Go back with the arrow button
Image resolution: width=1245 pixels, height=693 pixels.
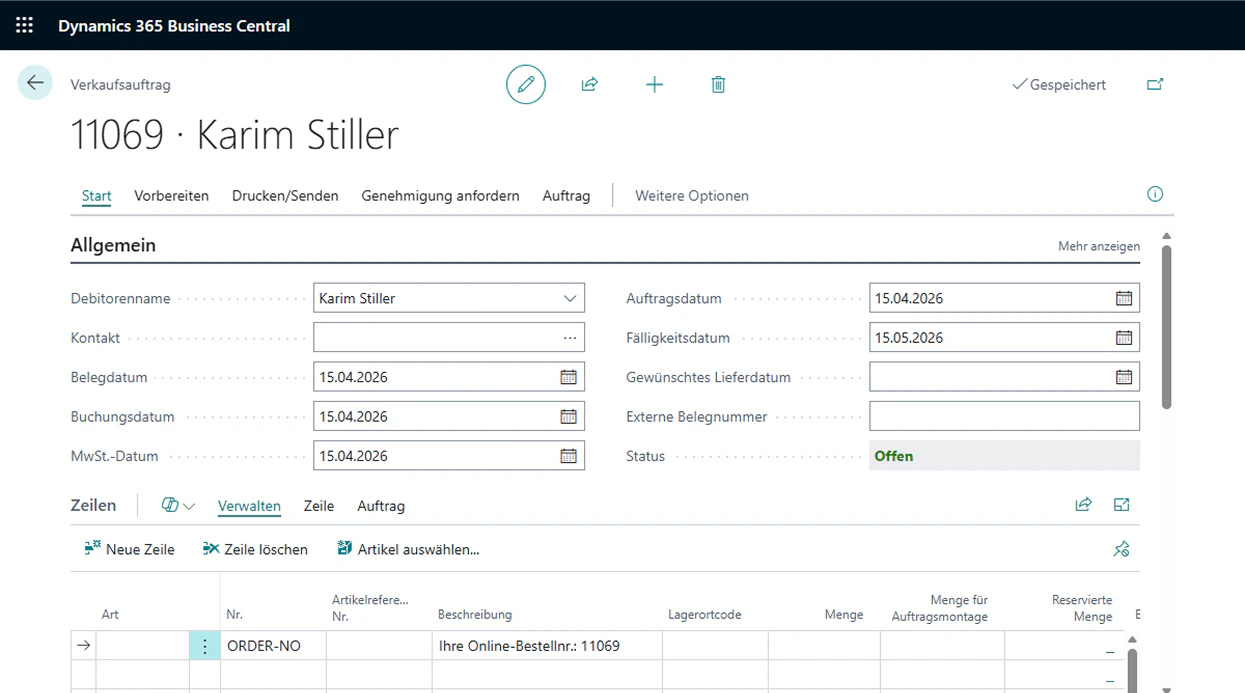point(35,83)
